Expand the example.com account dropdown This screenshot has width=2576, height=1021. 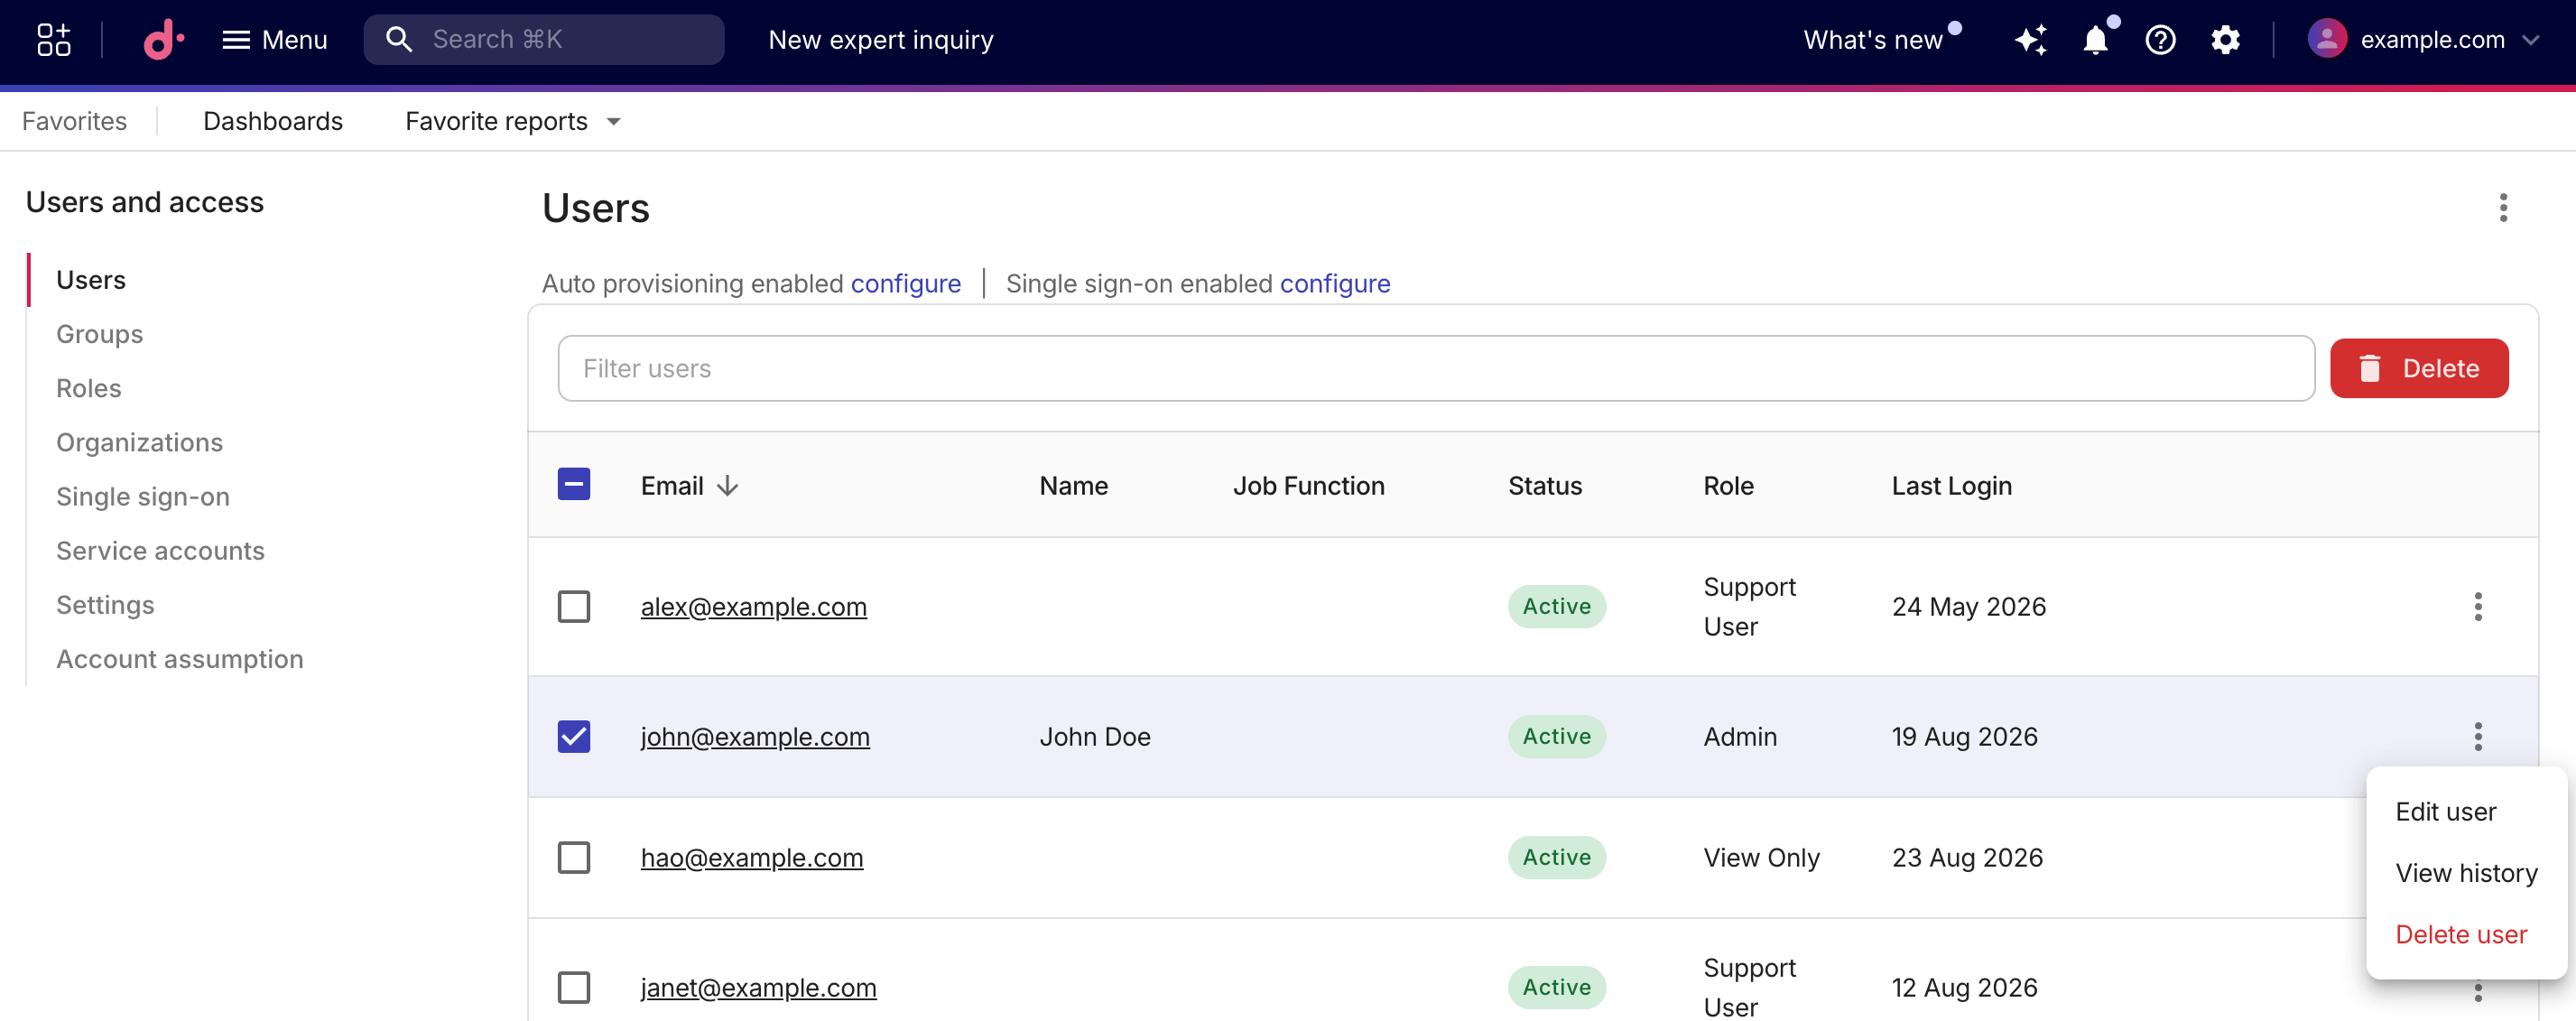pos(2450,40)
